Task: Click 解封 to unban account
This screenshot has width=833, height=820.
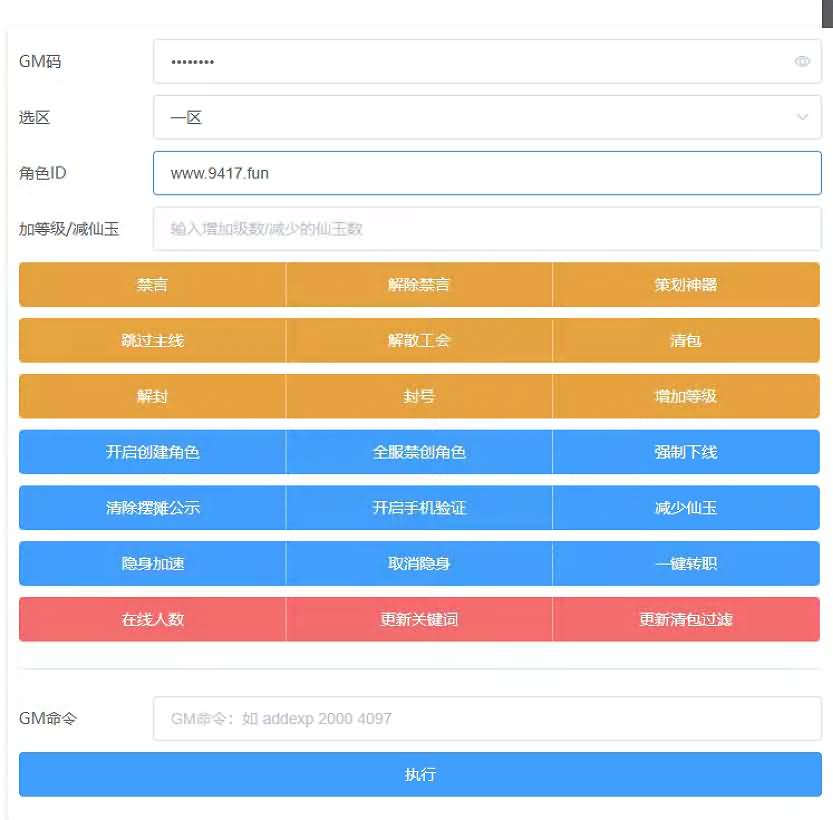Action: (x=151, y=396)
